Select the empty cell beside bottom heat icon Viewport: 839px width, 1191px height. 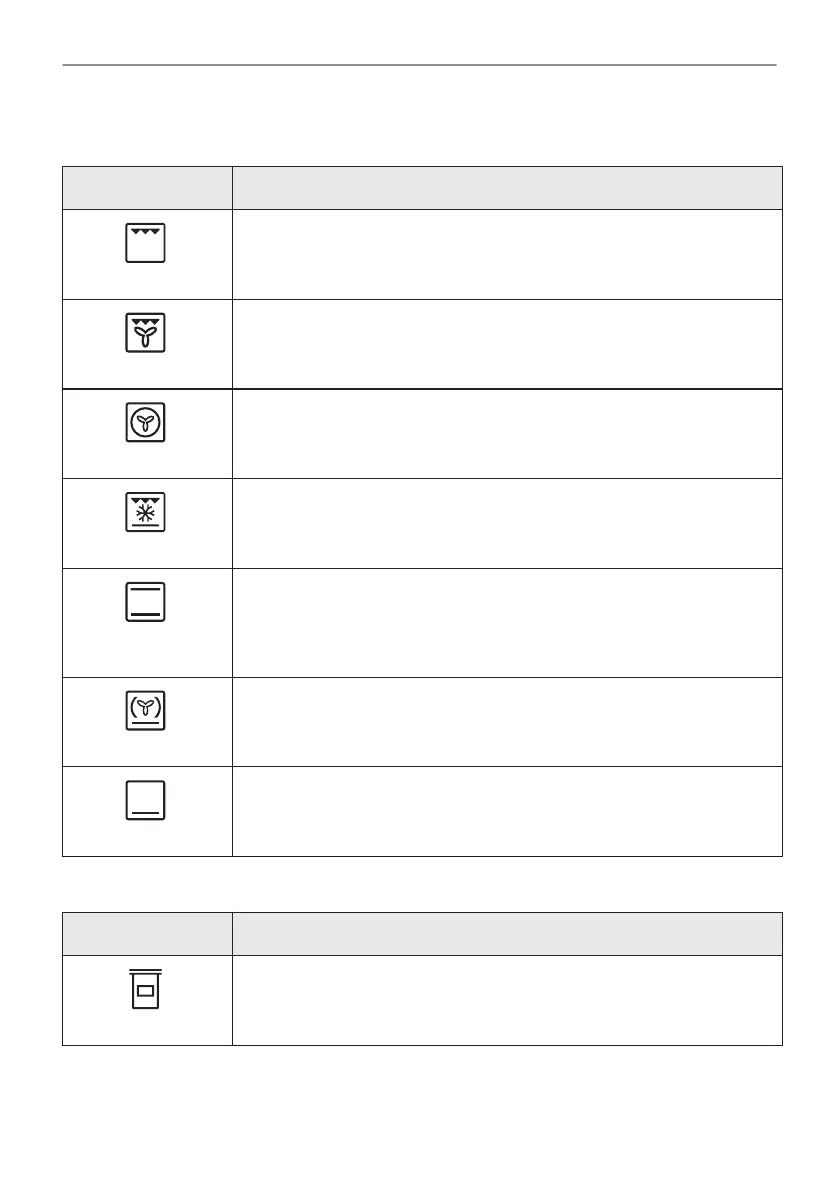[507, 812]
